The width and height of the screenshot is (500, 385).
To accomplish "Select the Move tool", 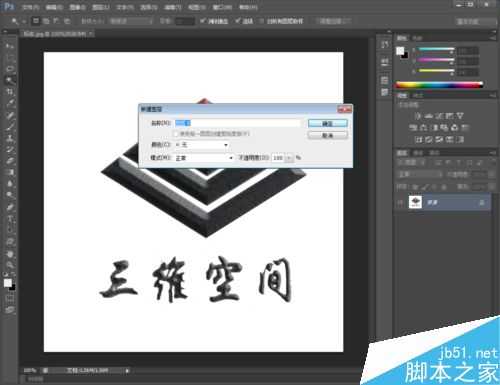I will click(10, 46).
